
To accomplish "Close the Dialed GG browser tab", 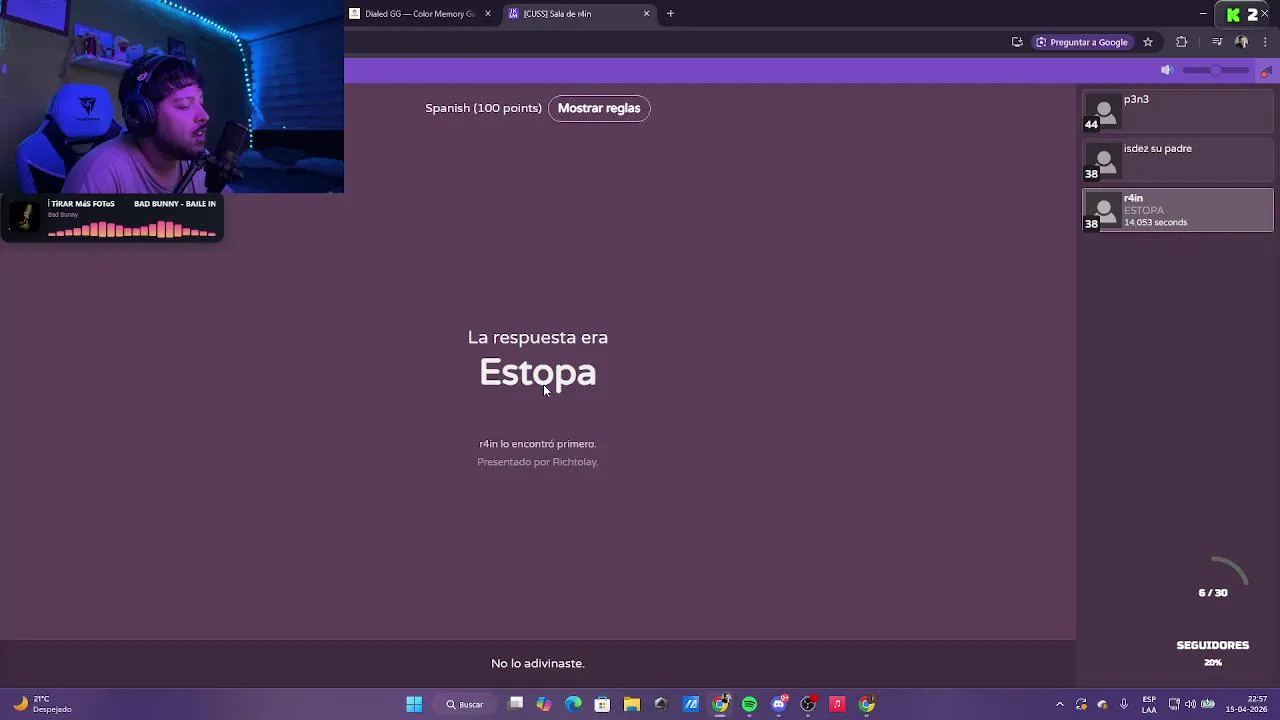I will pyautogui.click(x=488, y=14).
